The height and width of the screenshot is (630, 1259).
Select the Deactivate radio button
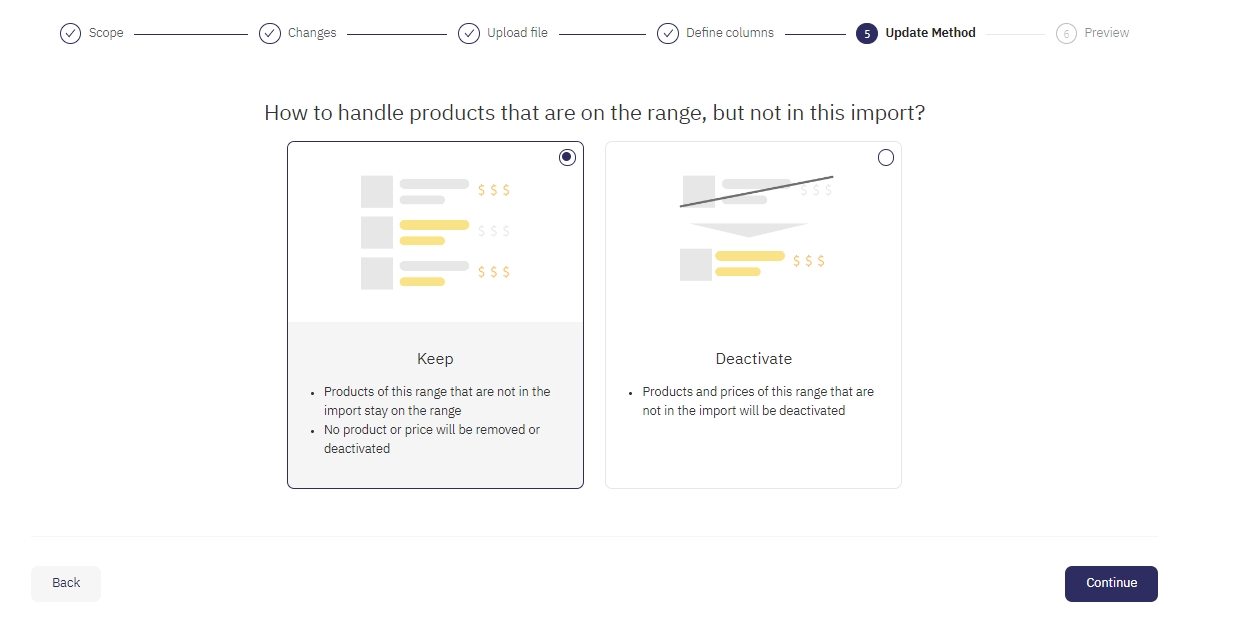pyautogui.click(x=885, y=157)
